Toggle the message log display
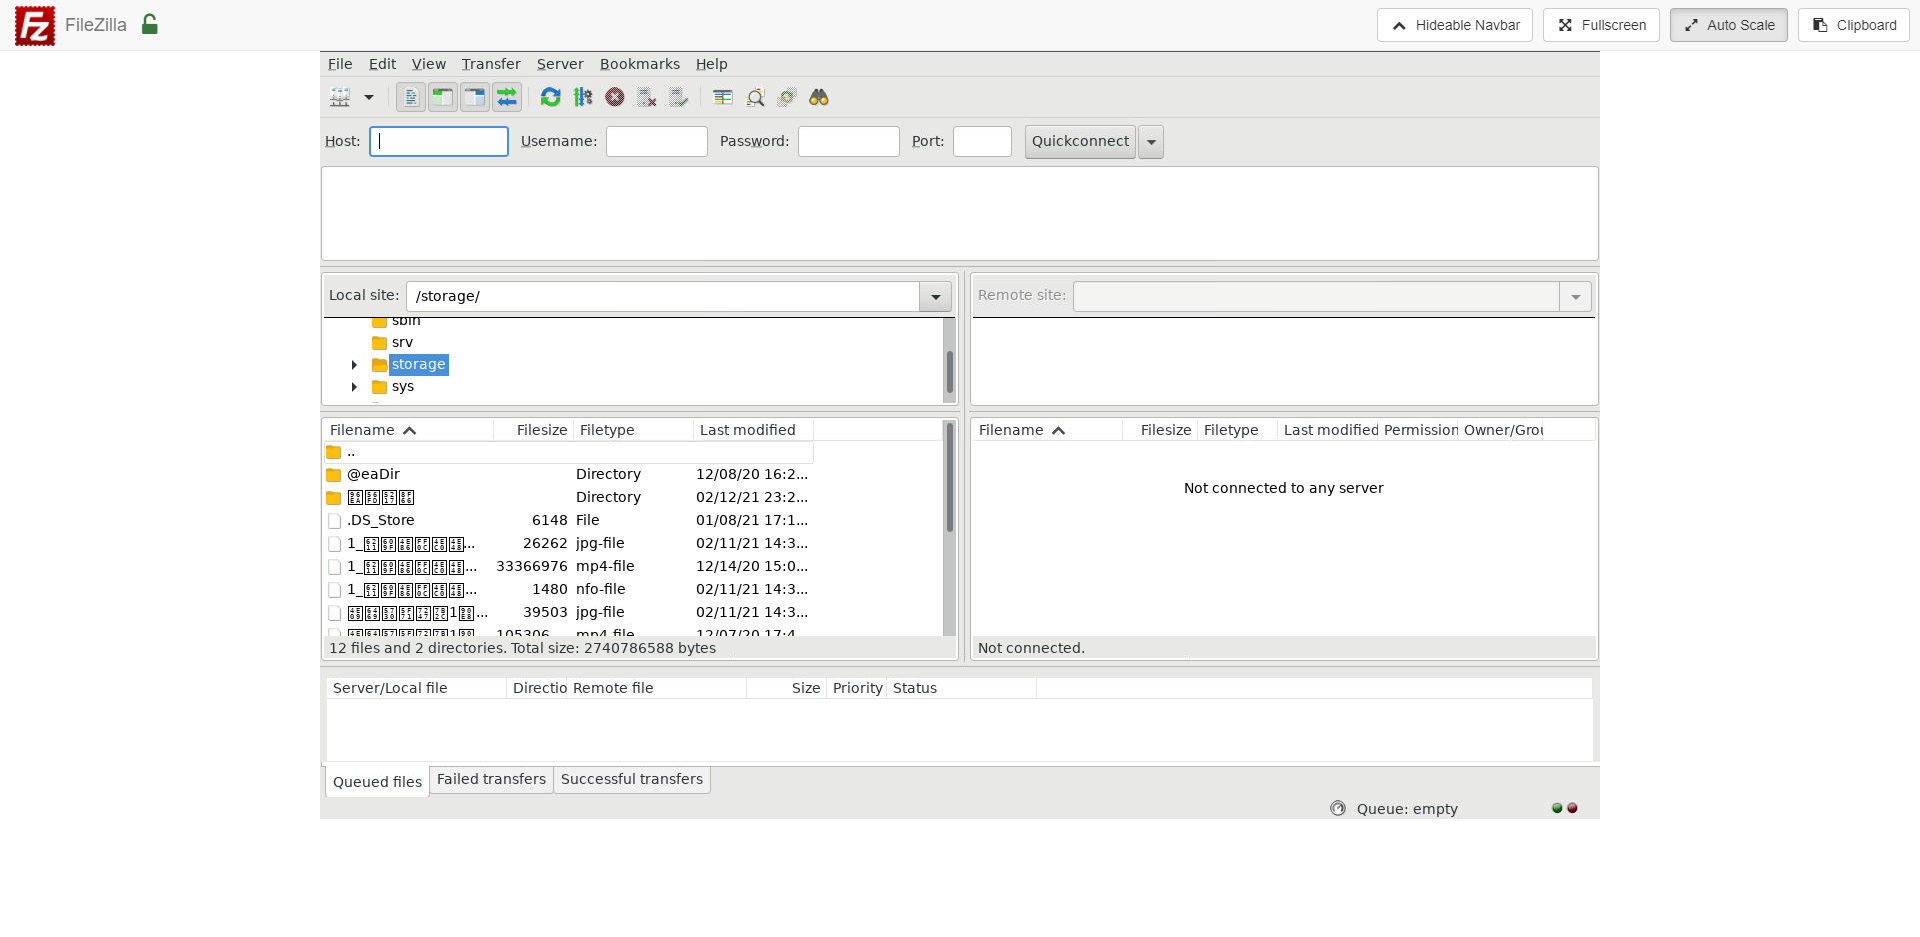Viewport: 1920px width, 937px height. (x=410, y=97)
